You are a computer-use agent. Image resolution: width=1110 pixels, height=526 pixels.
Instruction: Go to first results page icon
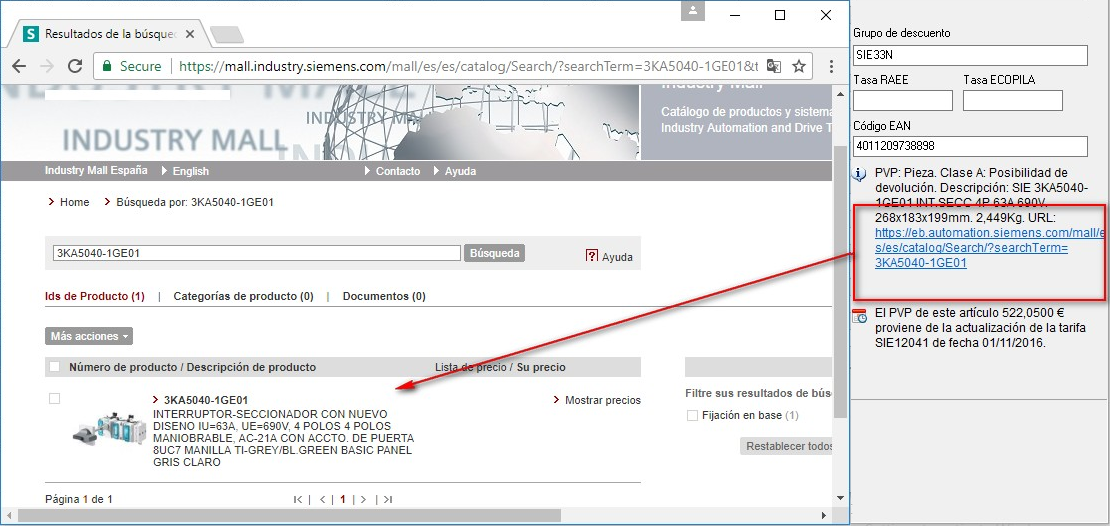tap(298, 500)
